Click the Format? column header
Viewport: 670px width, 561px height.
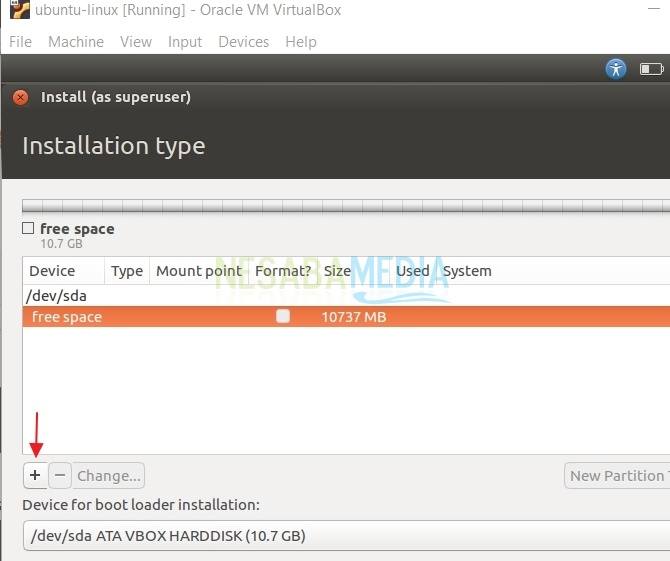tap(283, 271)
